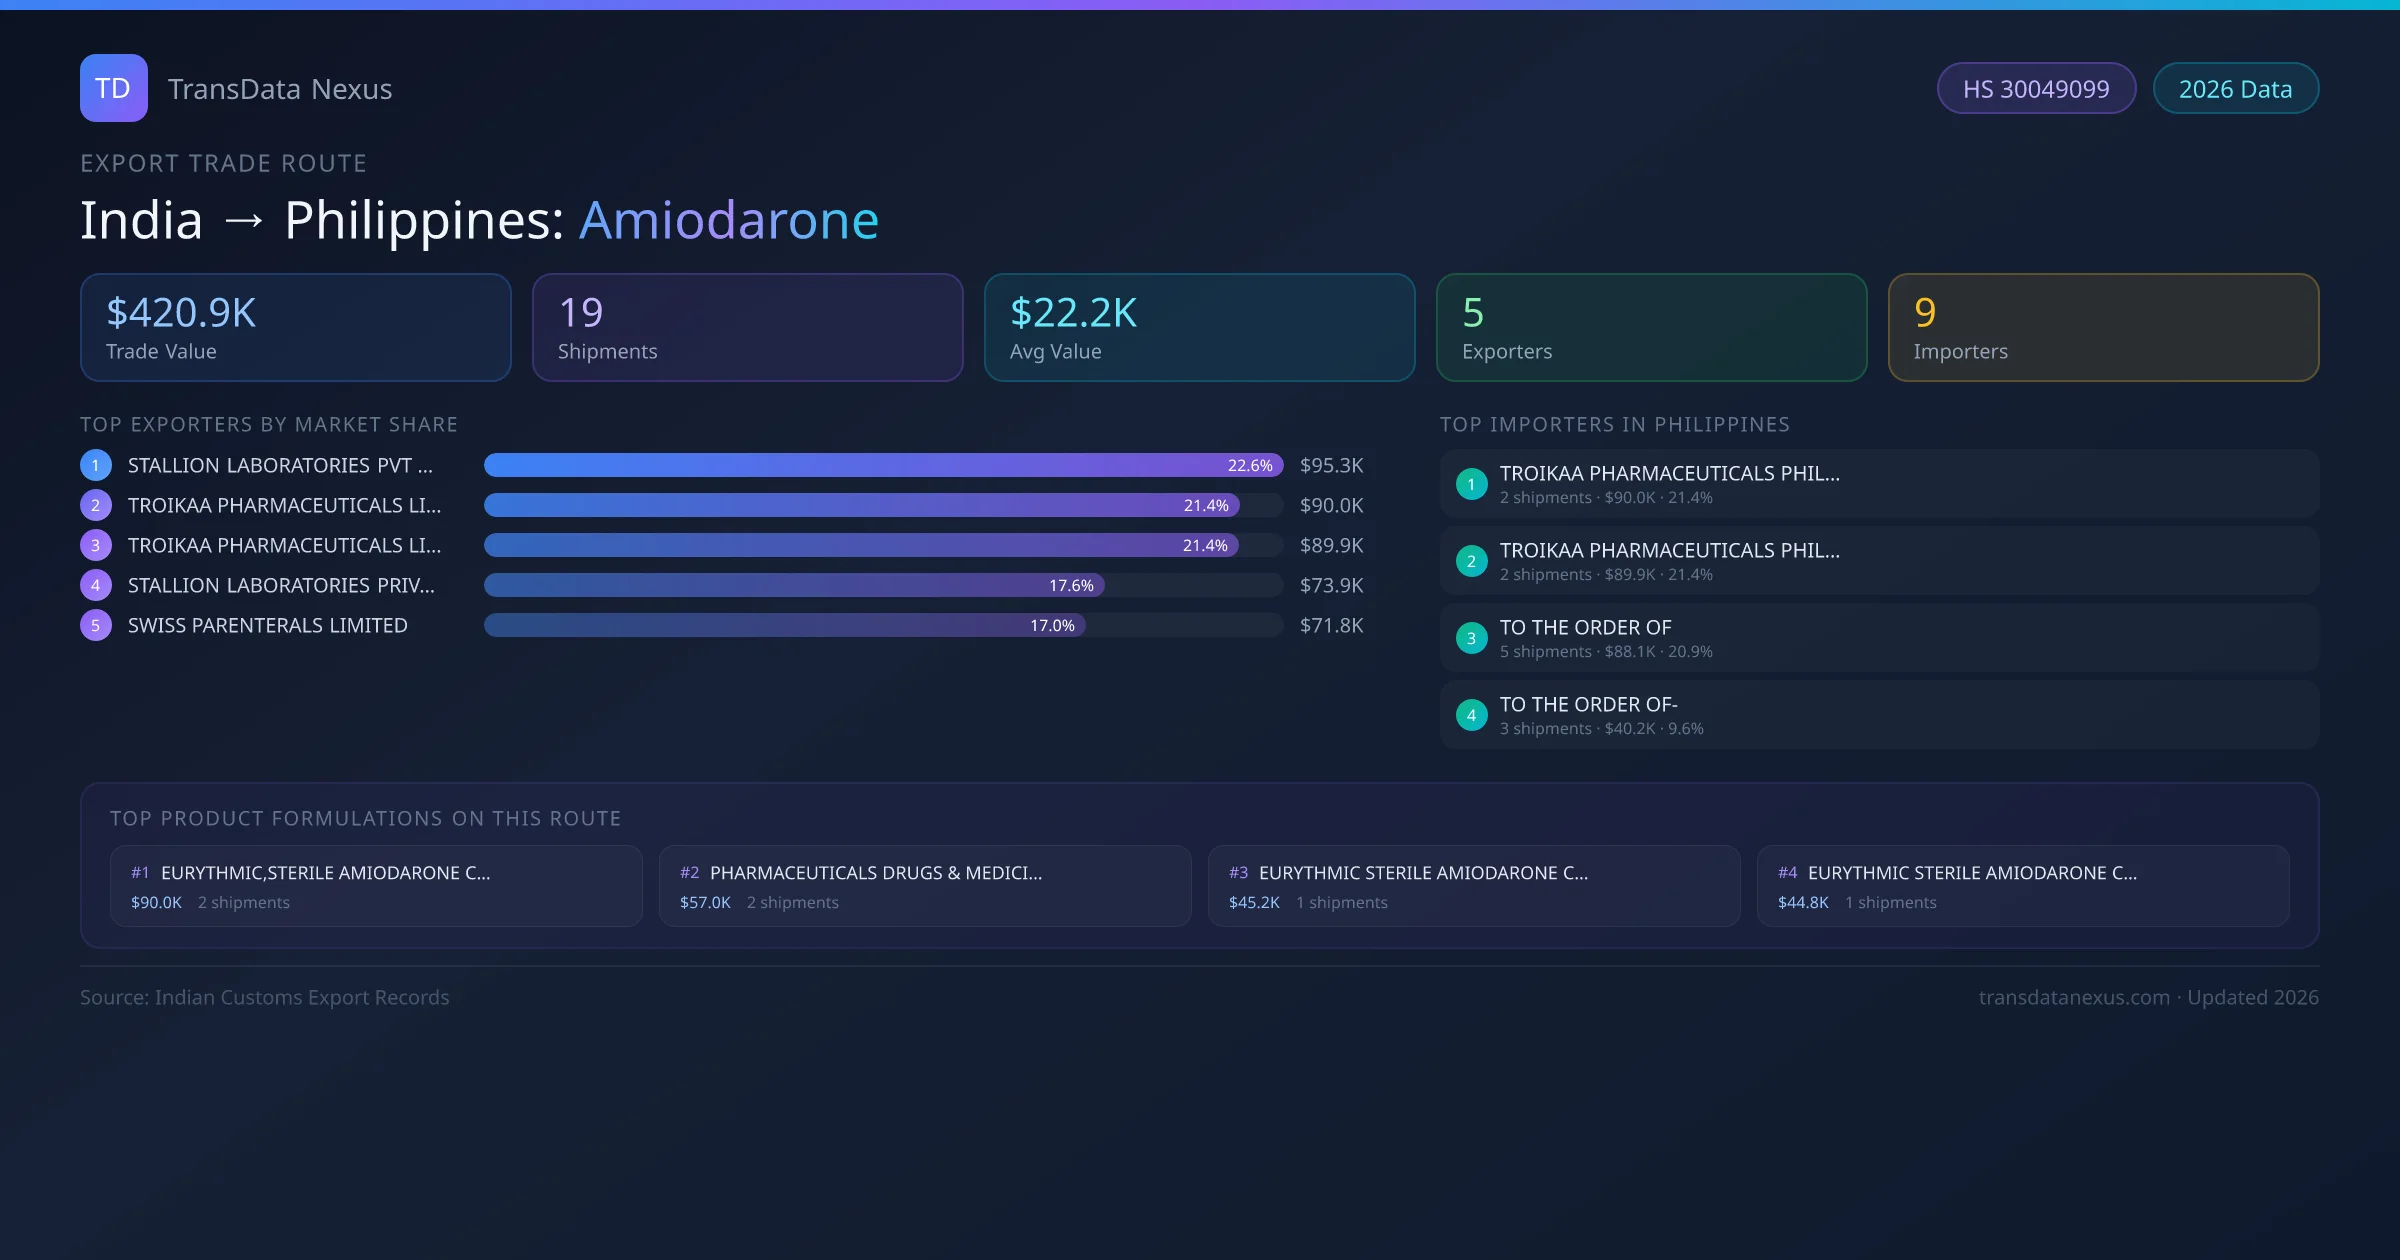
Task: Click exporter rank 4 circle badge
Action: 96,585
